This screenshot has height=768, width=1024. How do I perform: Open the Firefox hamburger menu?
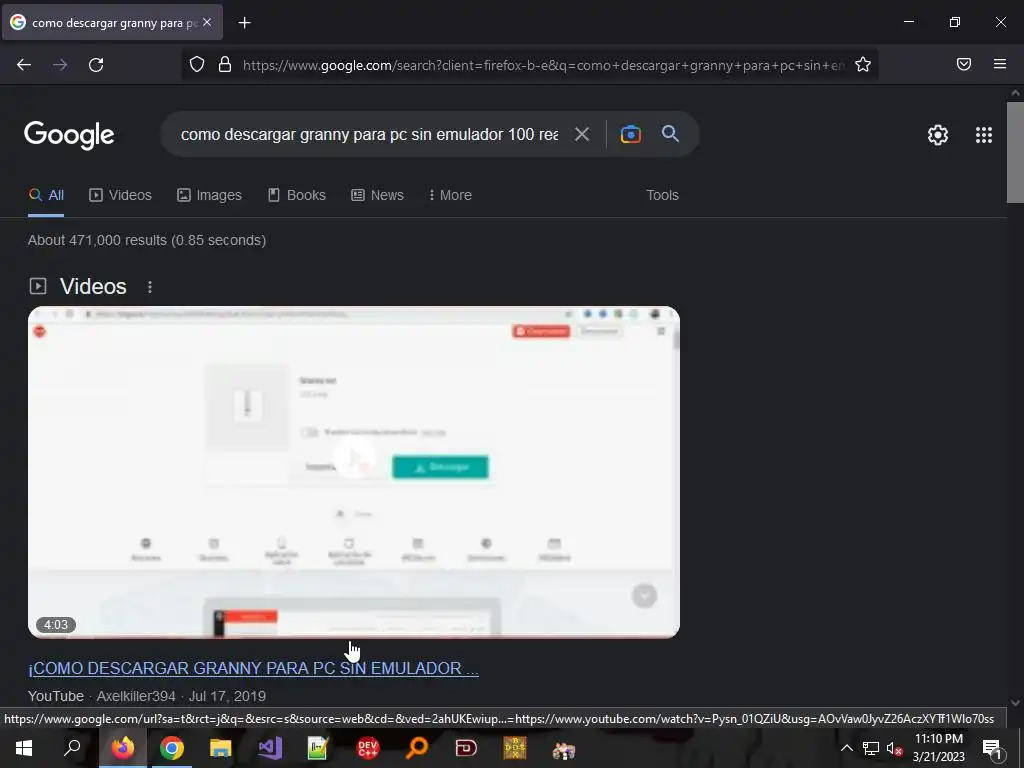point(999,64)
